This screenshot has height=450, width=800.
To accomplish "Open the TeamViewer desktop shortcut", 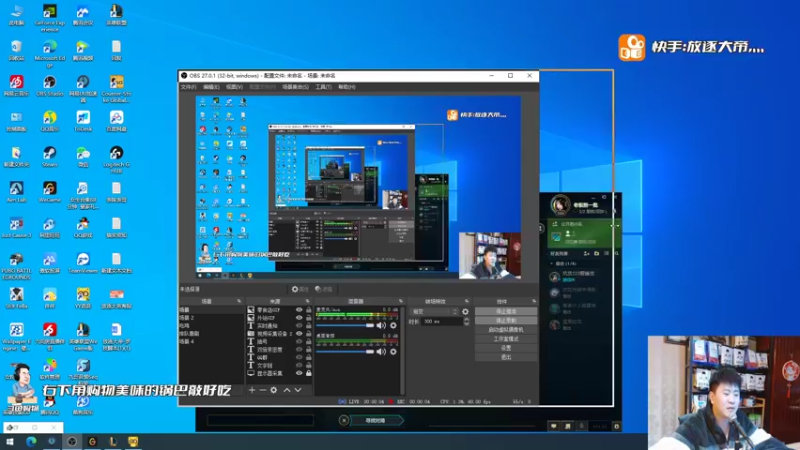I will [x=83, y=263].
